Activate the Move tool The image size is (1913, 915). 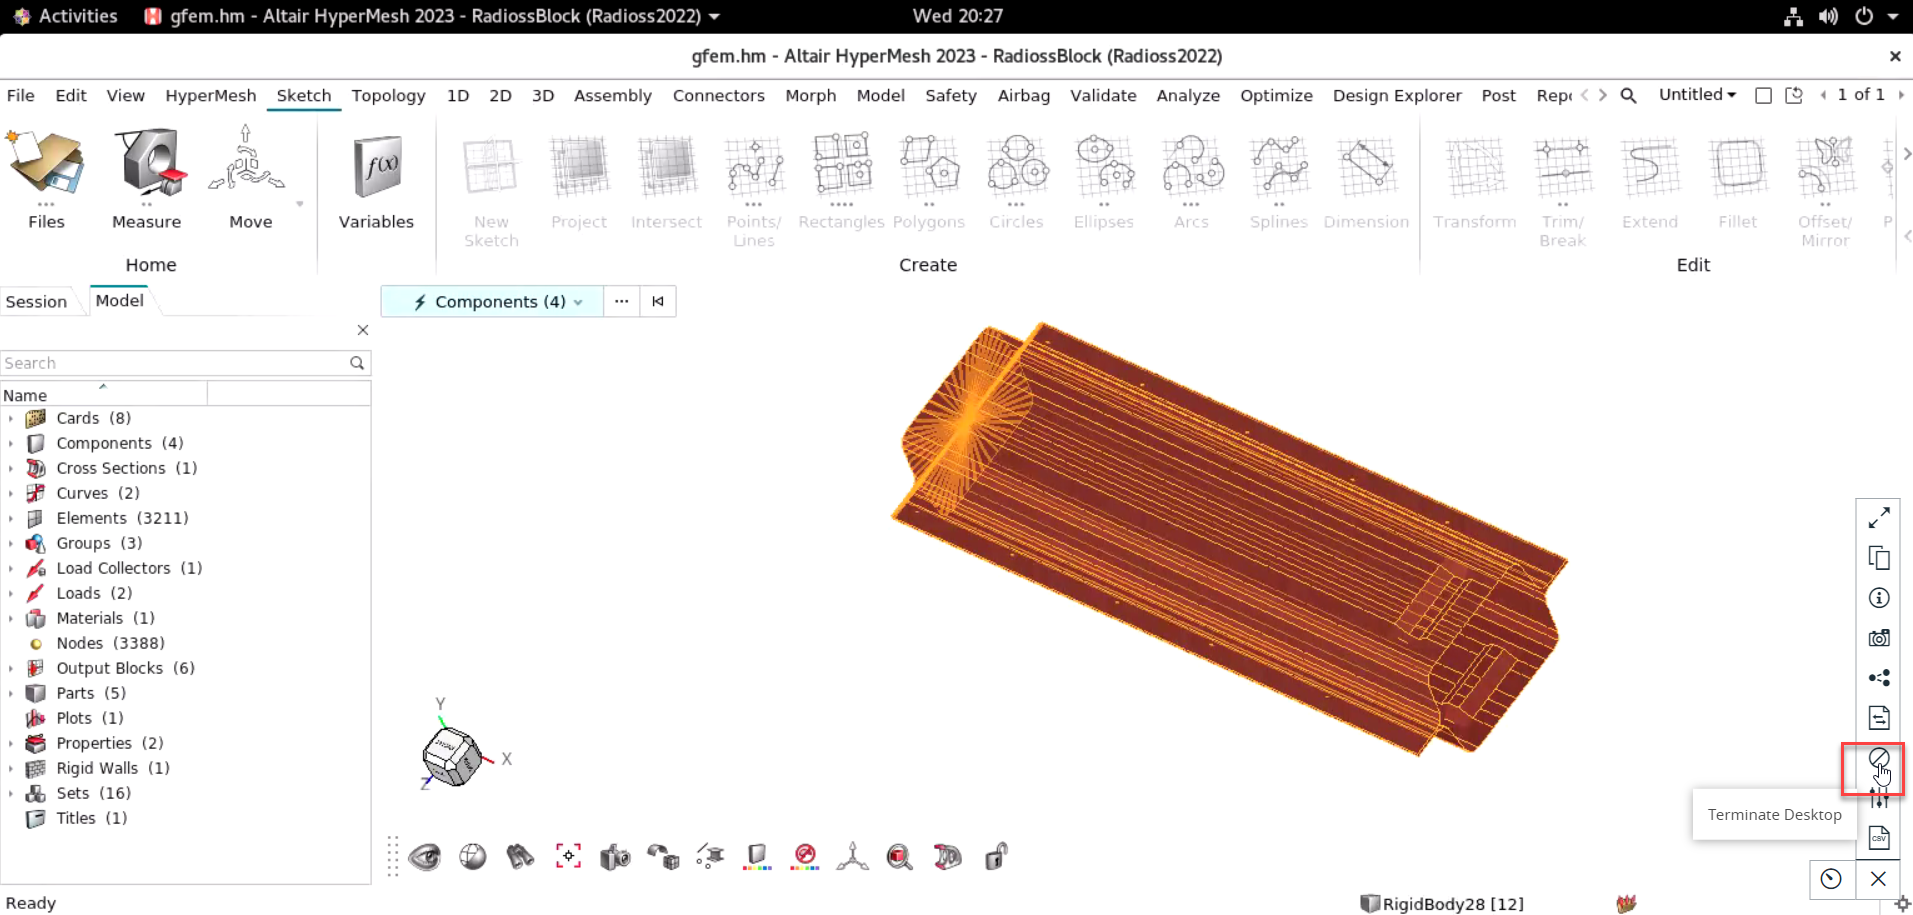pos(250,178)
